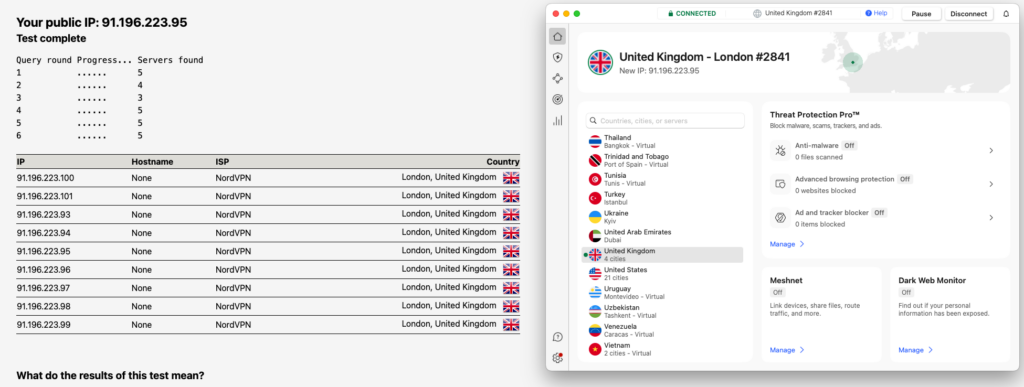Select Ukraine Kyiv in the country list

[662, 217]
